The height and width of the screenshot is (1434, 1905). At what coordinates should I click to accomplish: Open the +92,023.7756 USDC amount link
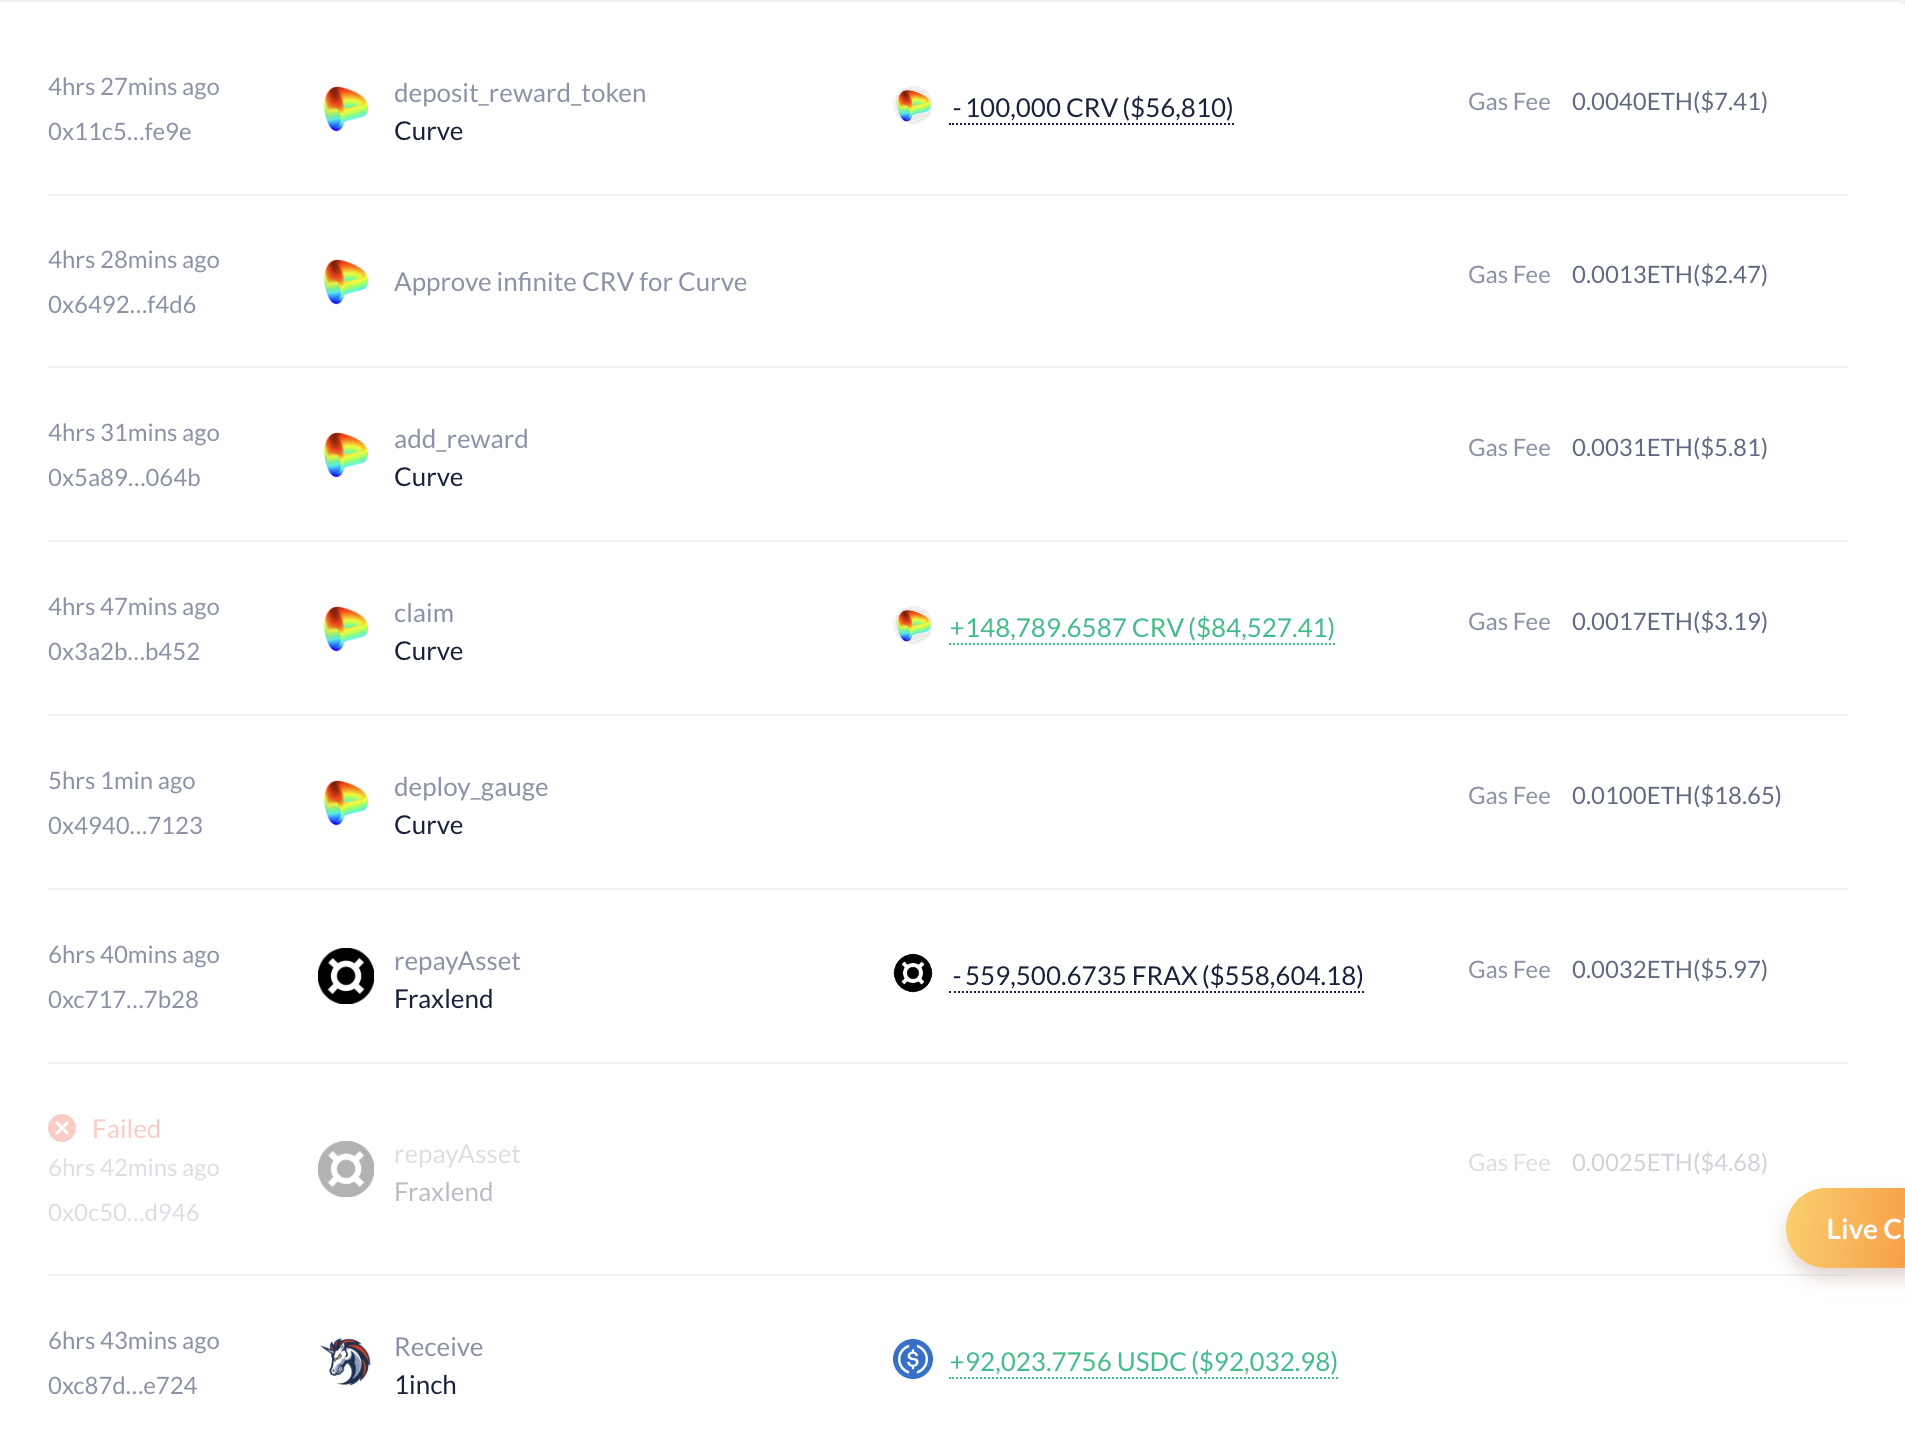[1143, 1362]
